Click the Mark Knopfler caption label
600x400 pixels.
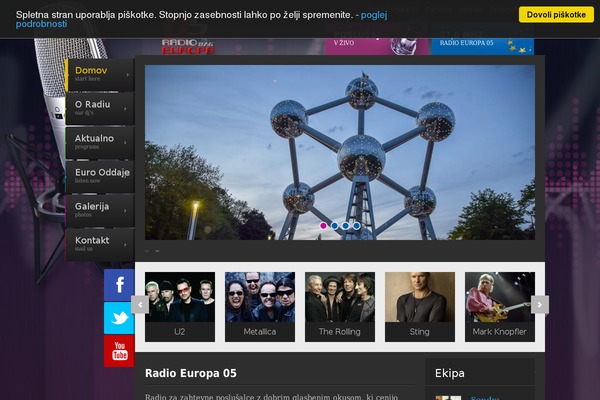500,332
